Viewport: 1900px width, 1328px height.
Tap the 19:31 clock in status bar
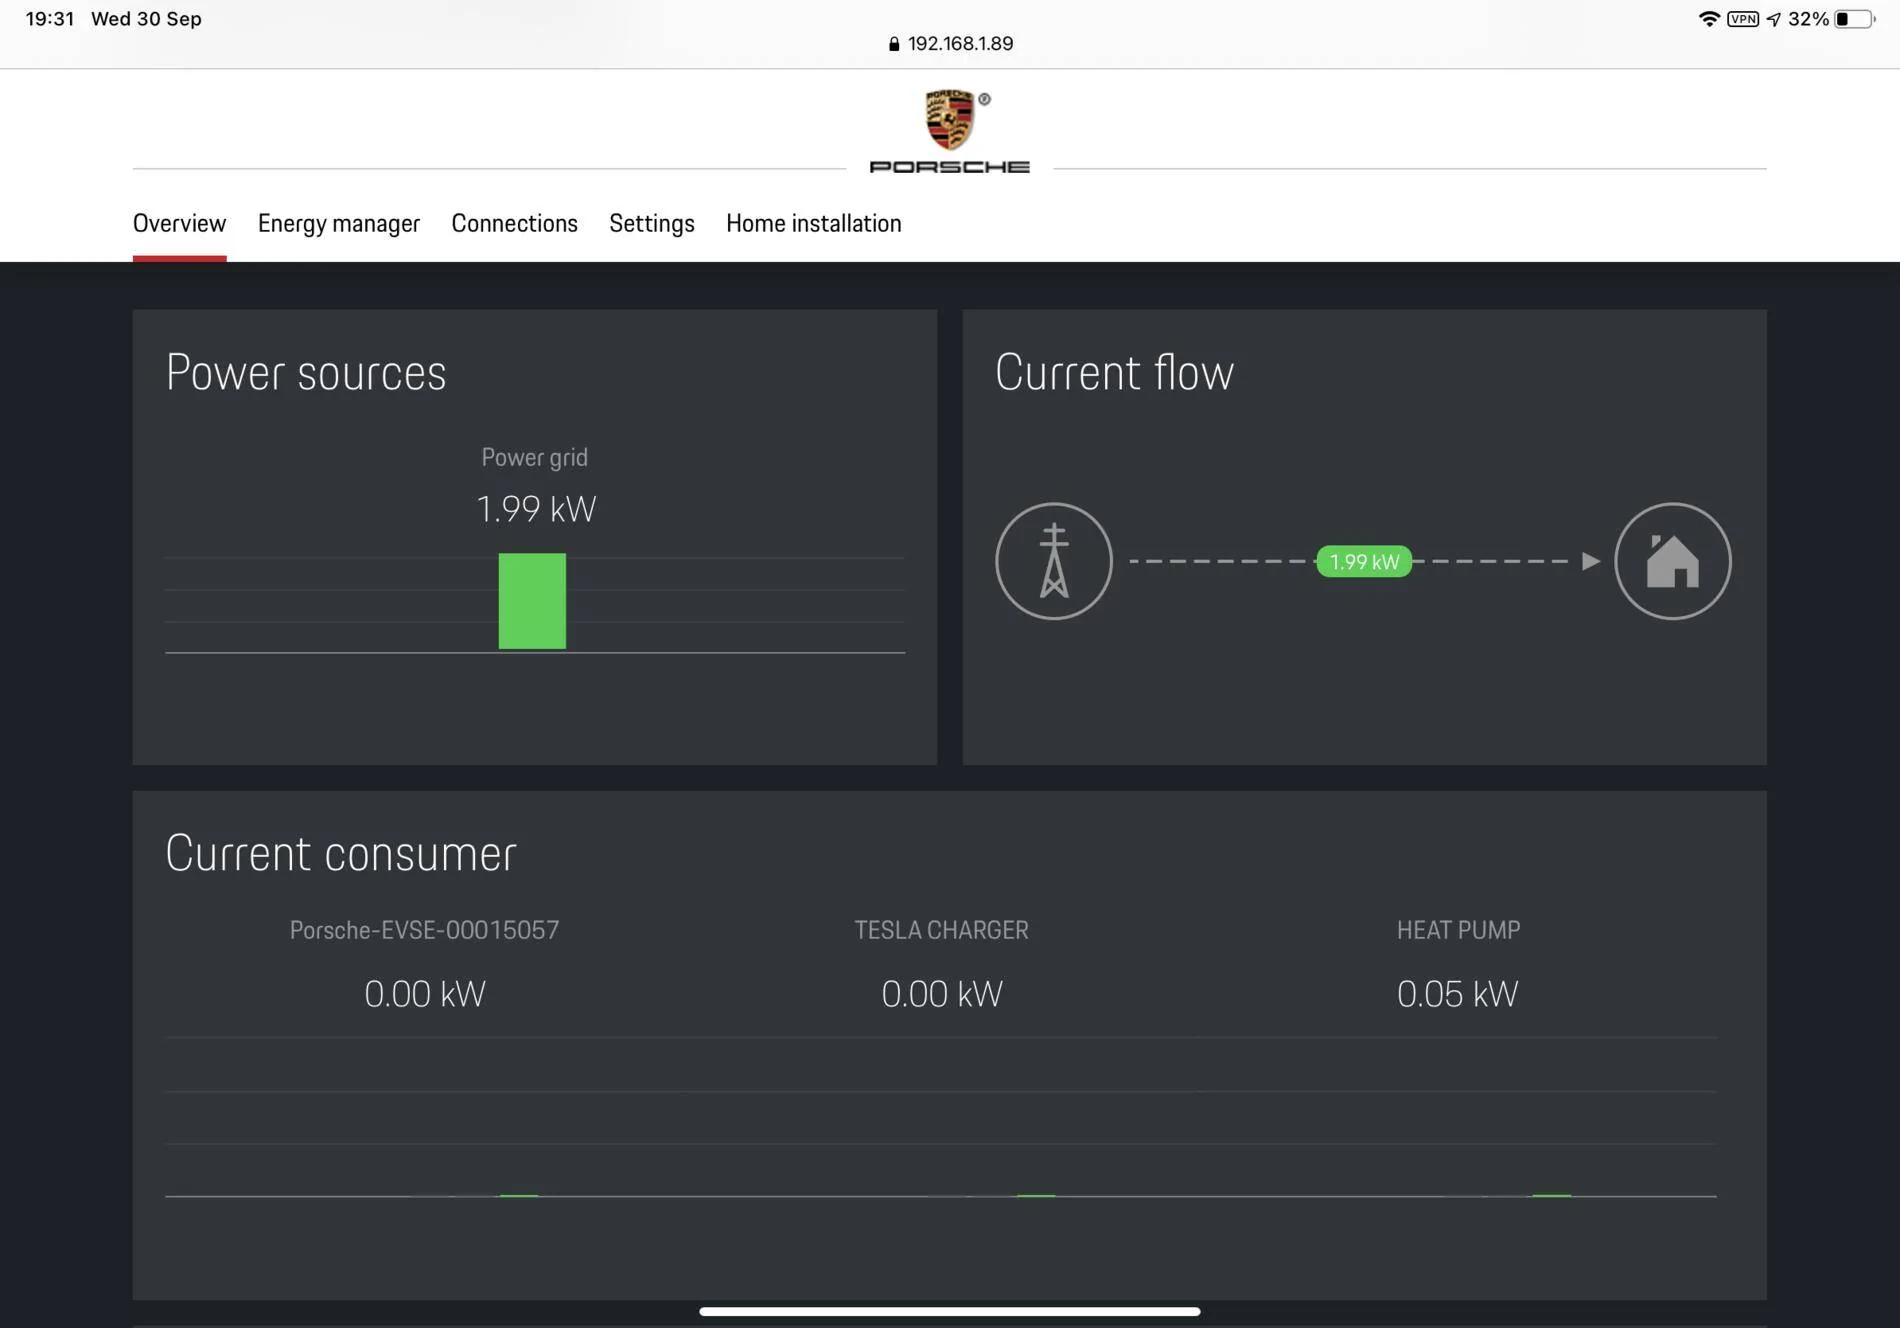click(50, 19)
